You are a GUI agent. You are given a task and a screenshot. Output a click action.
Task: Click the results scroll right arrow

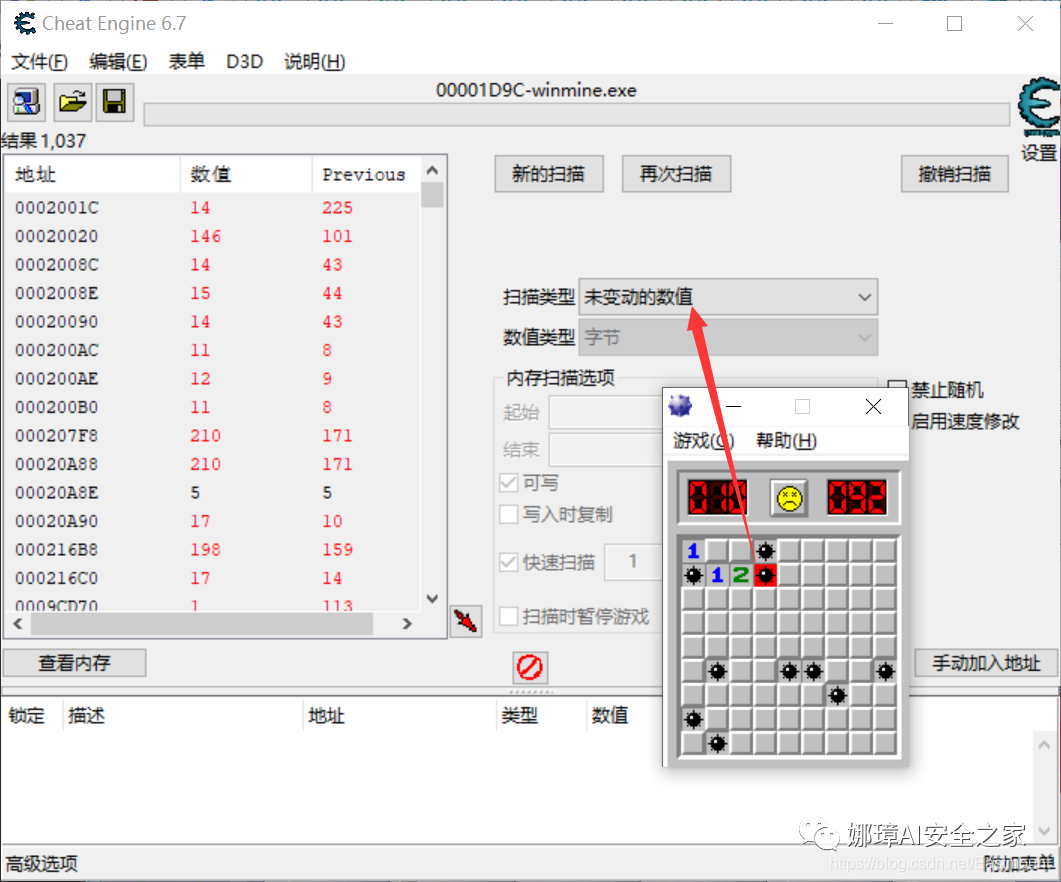click(x=407, y=623)
